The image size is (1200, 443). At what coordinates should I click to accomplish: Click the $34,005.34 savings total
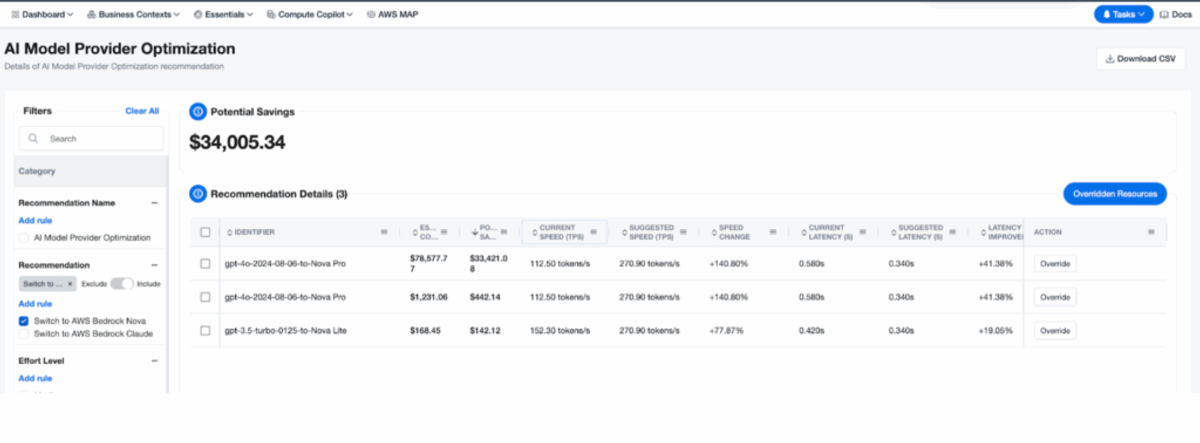[x=238, y=143]
